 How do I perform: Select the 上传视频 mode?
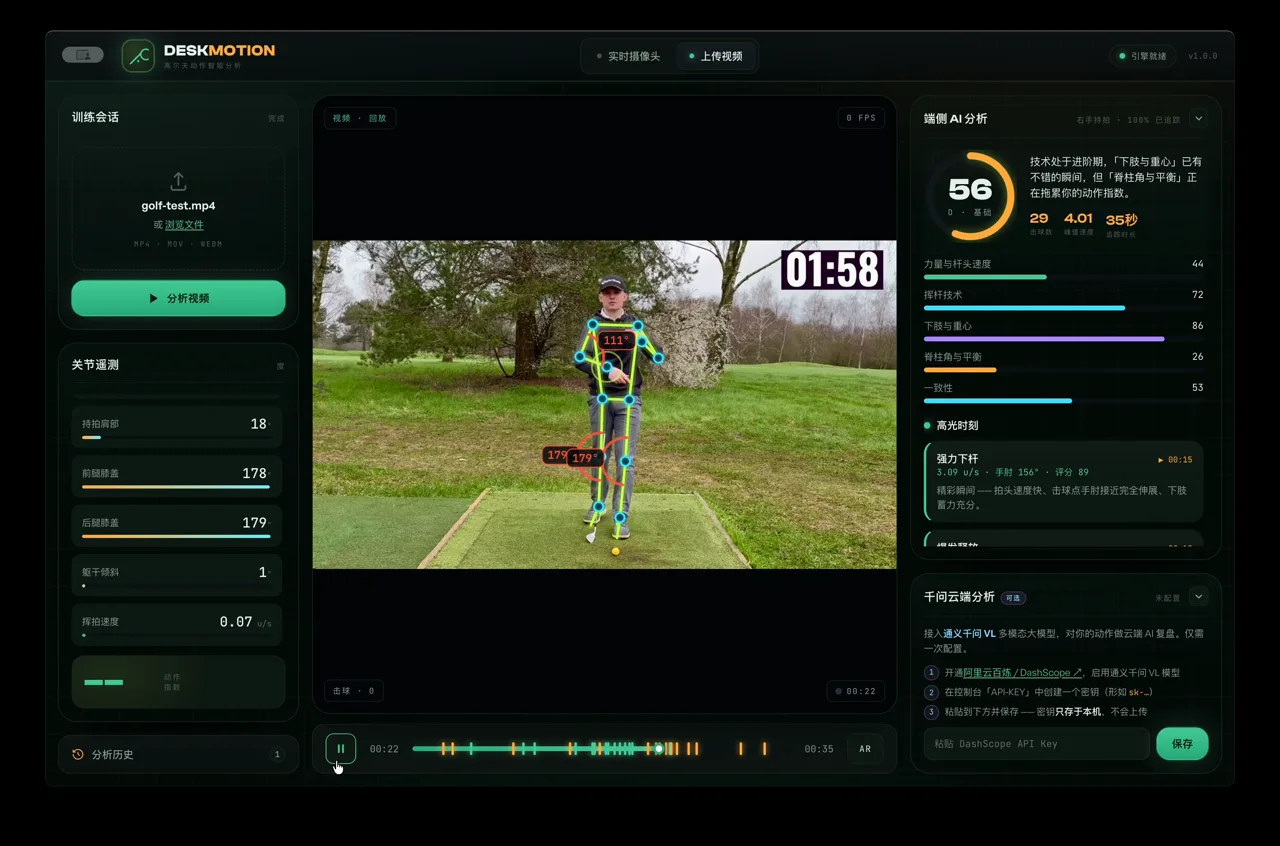[x=715, y=56]
